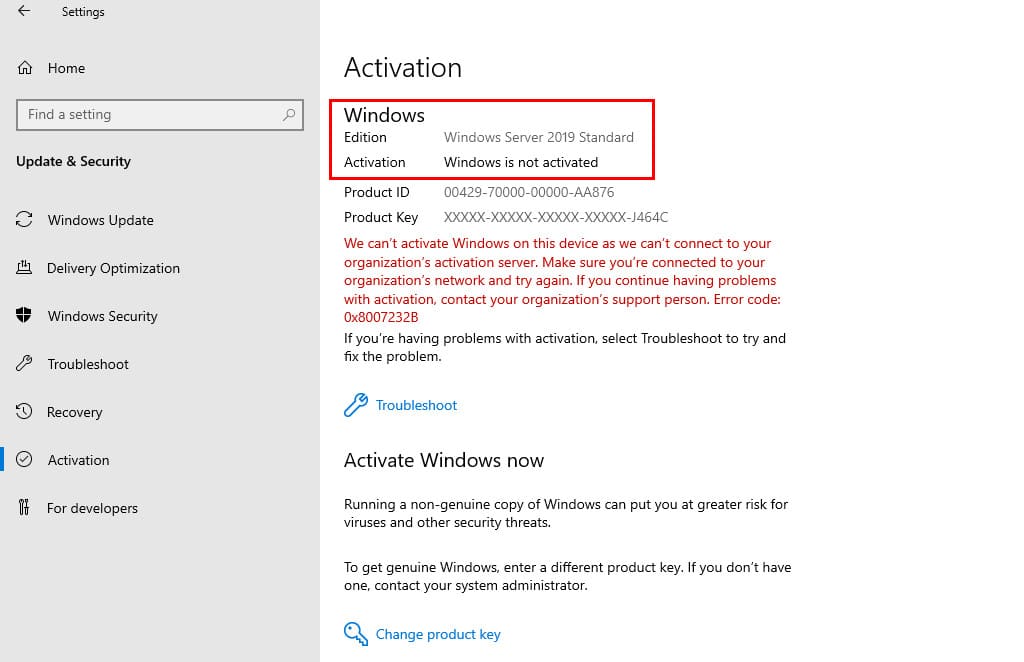Click the 'To get genuine Windows' paragraph
This screenshot has height=662, width=1024.
568,576
